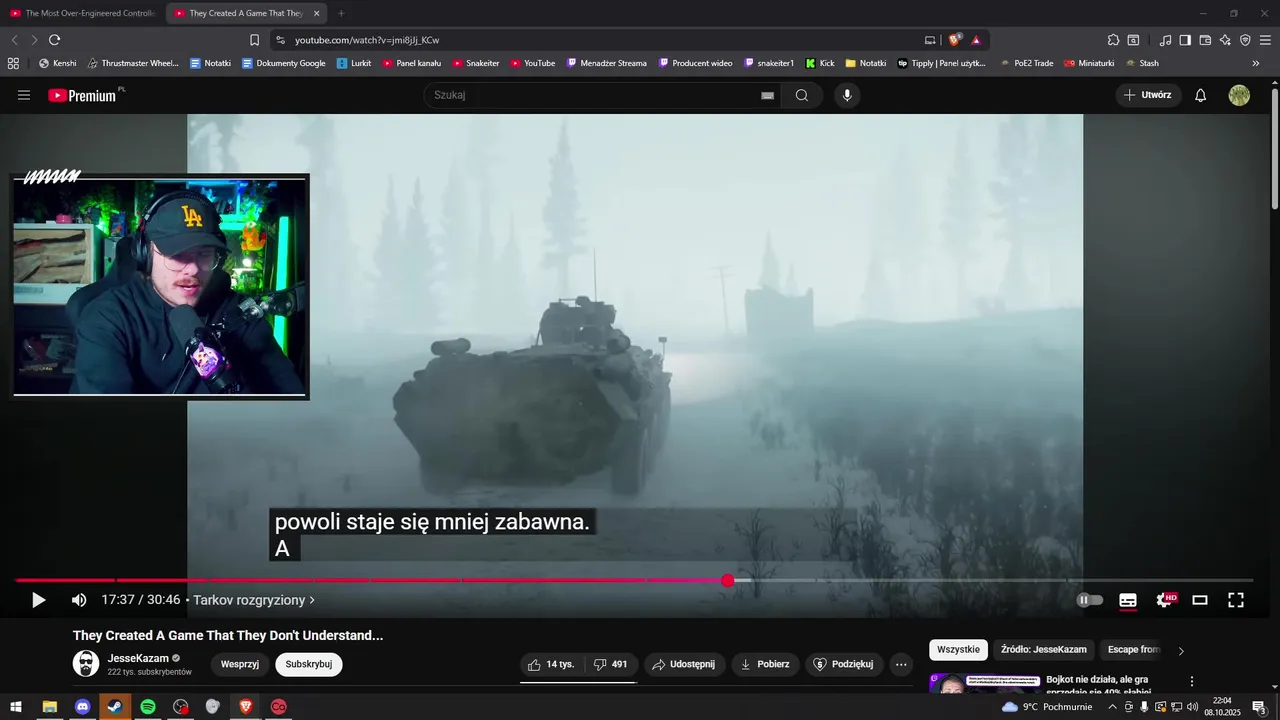Click the youtube.com address bar URL
Image resolution: width=1280 pixels, height=720 pixels.
(x=367, y=40)
